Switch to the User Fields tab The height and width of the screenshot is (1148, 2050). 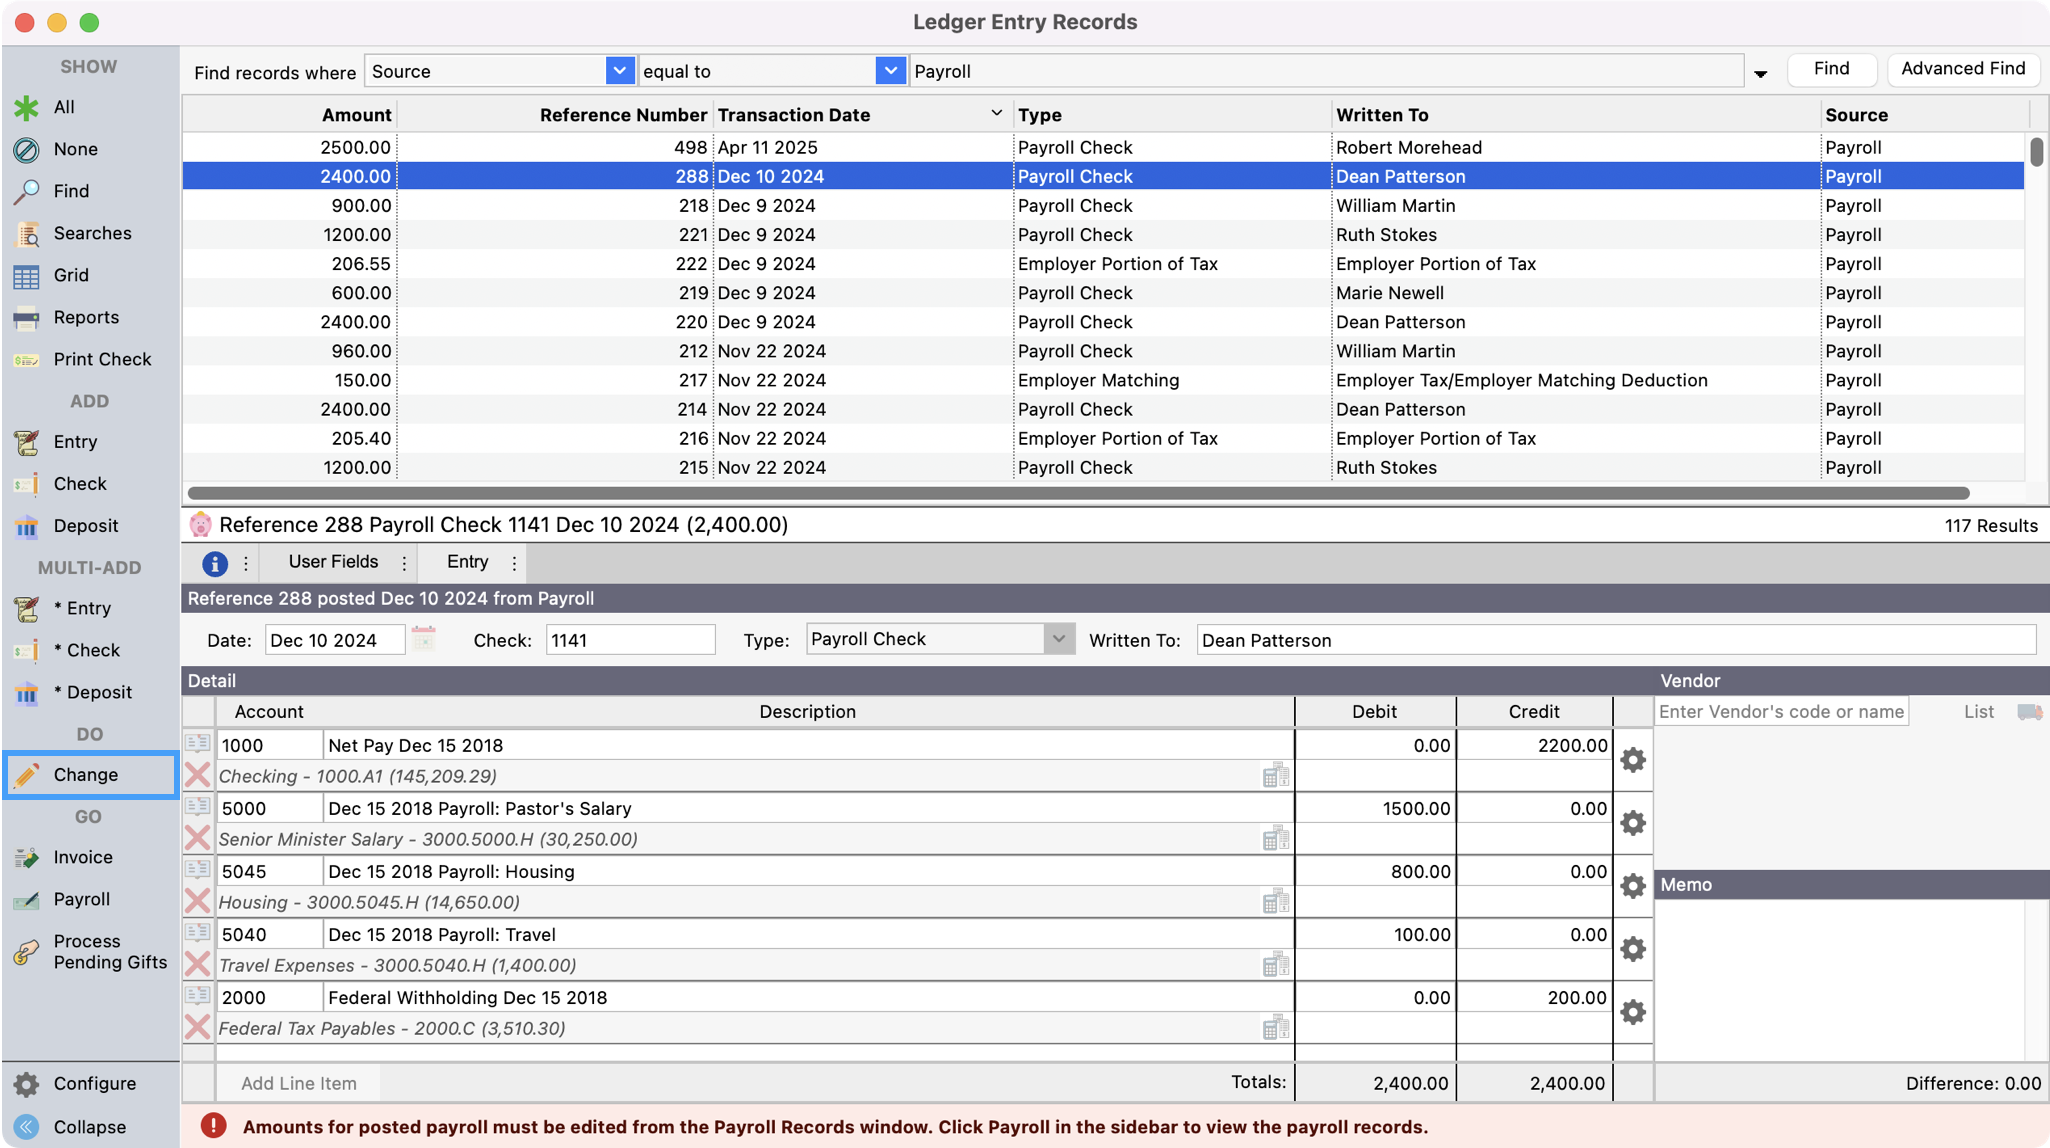[332, 562]
